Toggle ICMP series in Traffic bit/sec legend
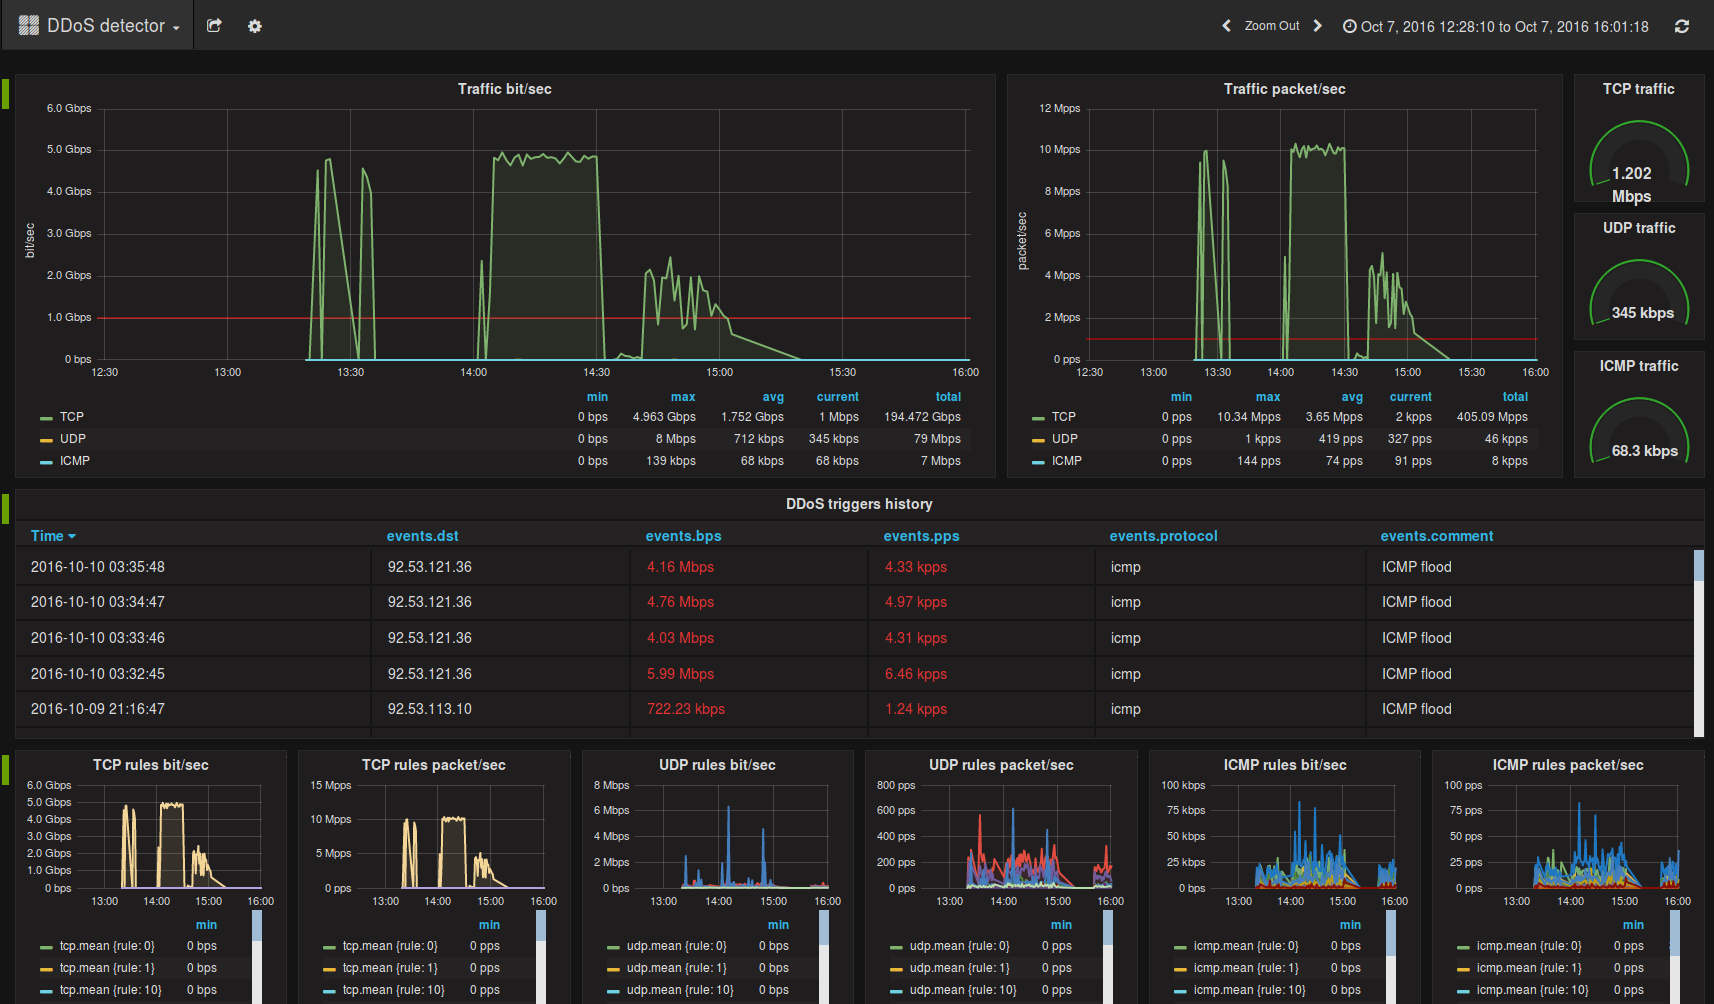Screen dimensions: 1714x1004 pos(74,461)
